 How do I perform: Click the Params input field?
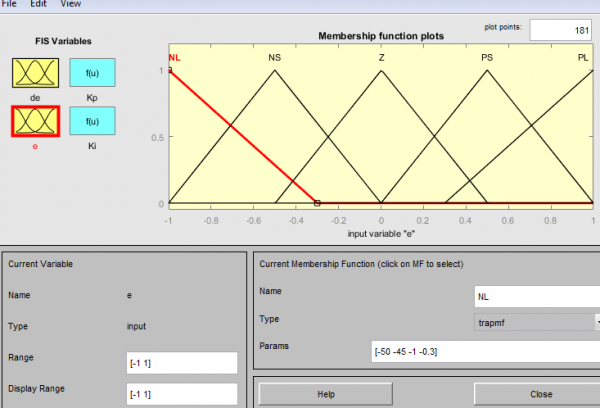point(486,351)
